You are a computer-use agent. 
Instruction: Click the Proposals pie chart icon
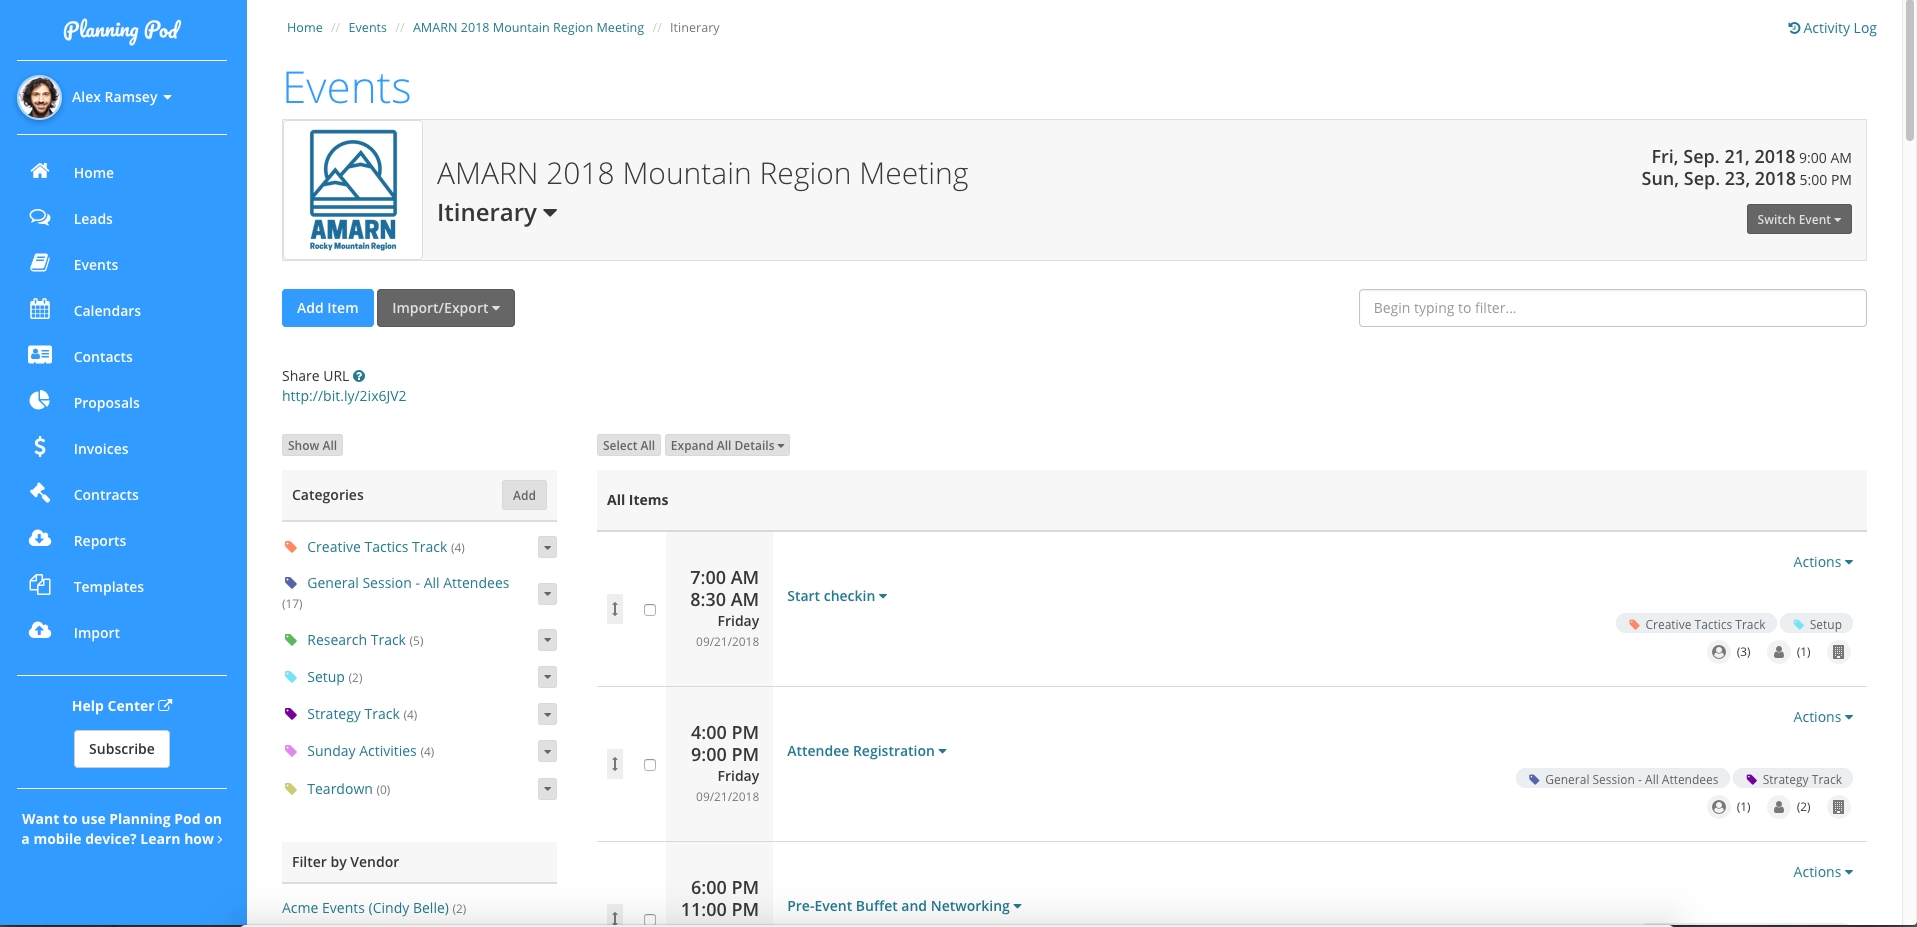tap(40, 401)
